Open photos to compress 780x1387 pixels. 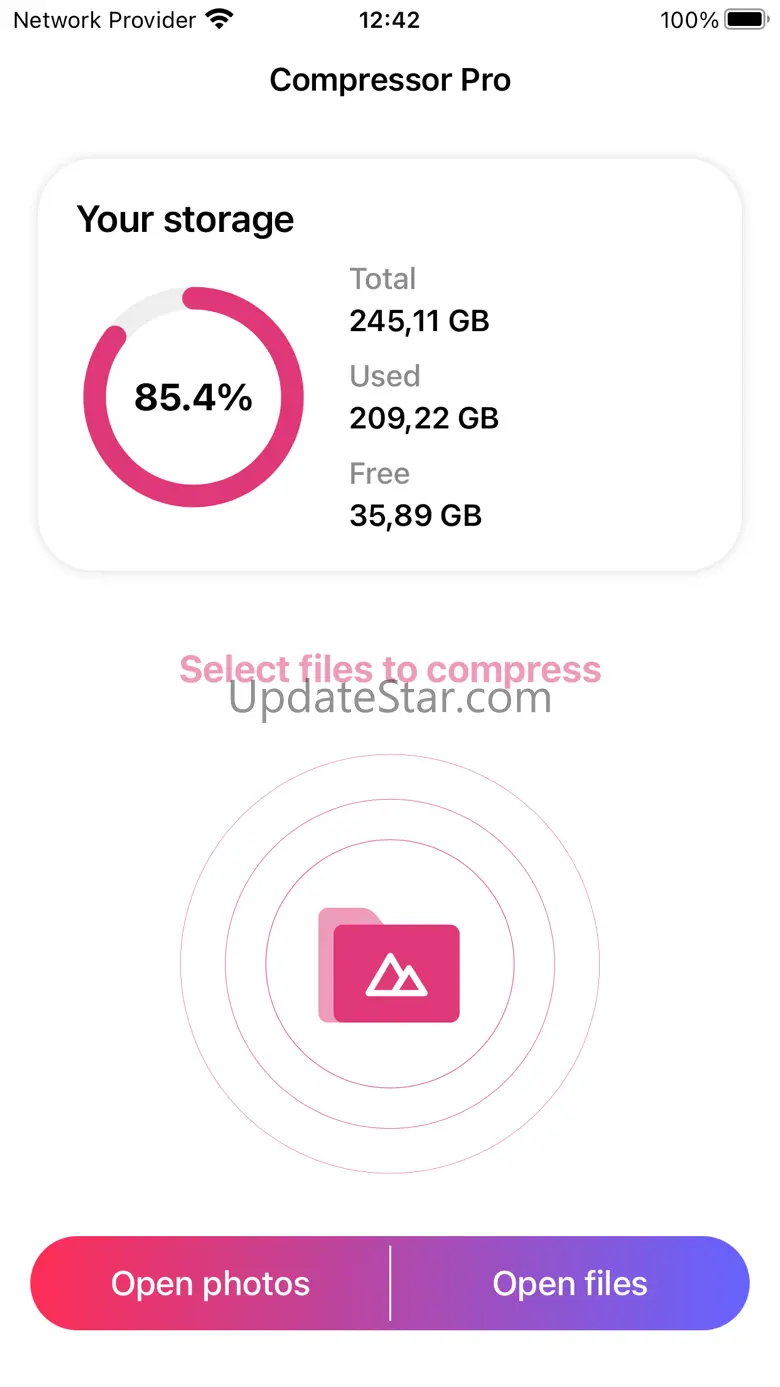[210, 1283]
